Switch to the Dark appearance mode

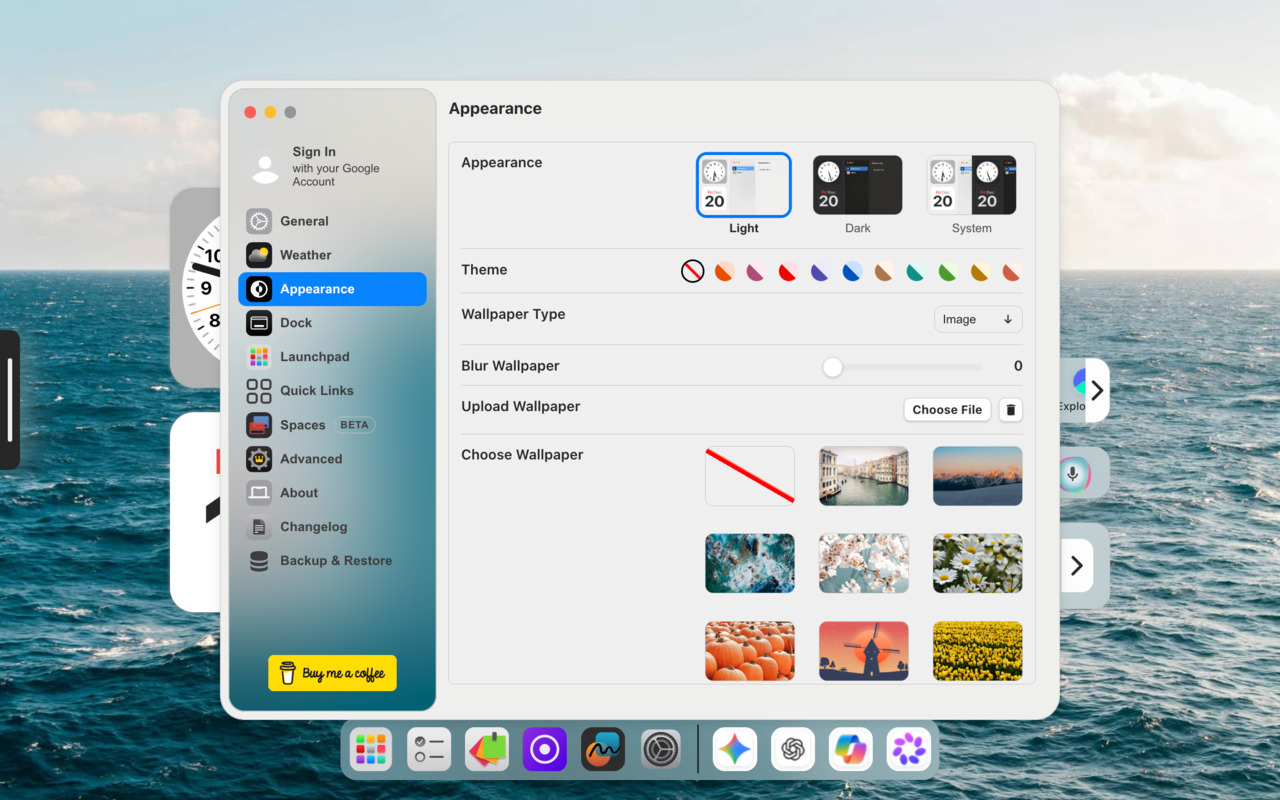(x=858, y=185)
